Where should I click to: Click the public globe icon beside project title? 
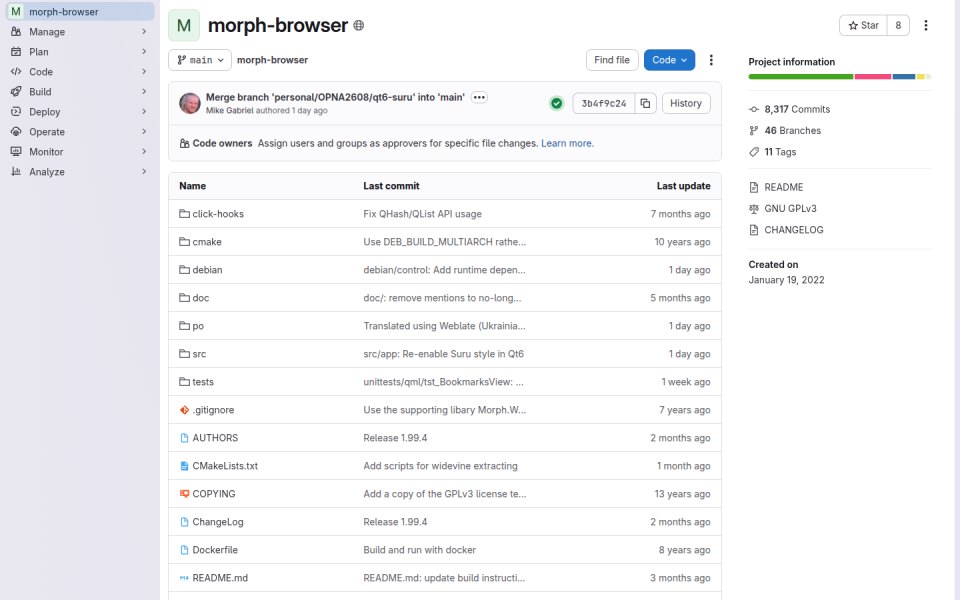[359, 26]
